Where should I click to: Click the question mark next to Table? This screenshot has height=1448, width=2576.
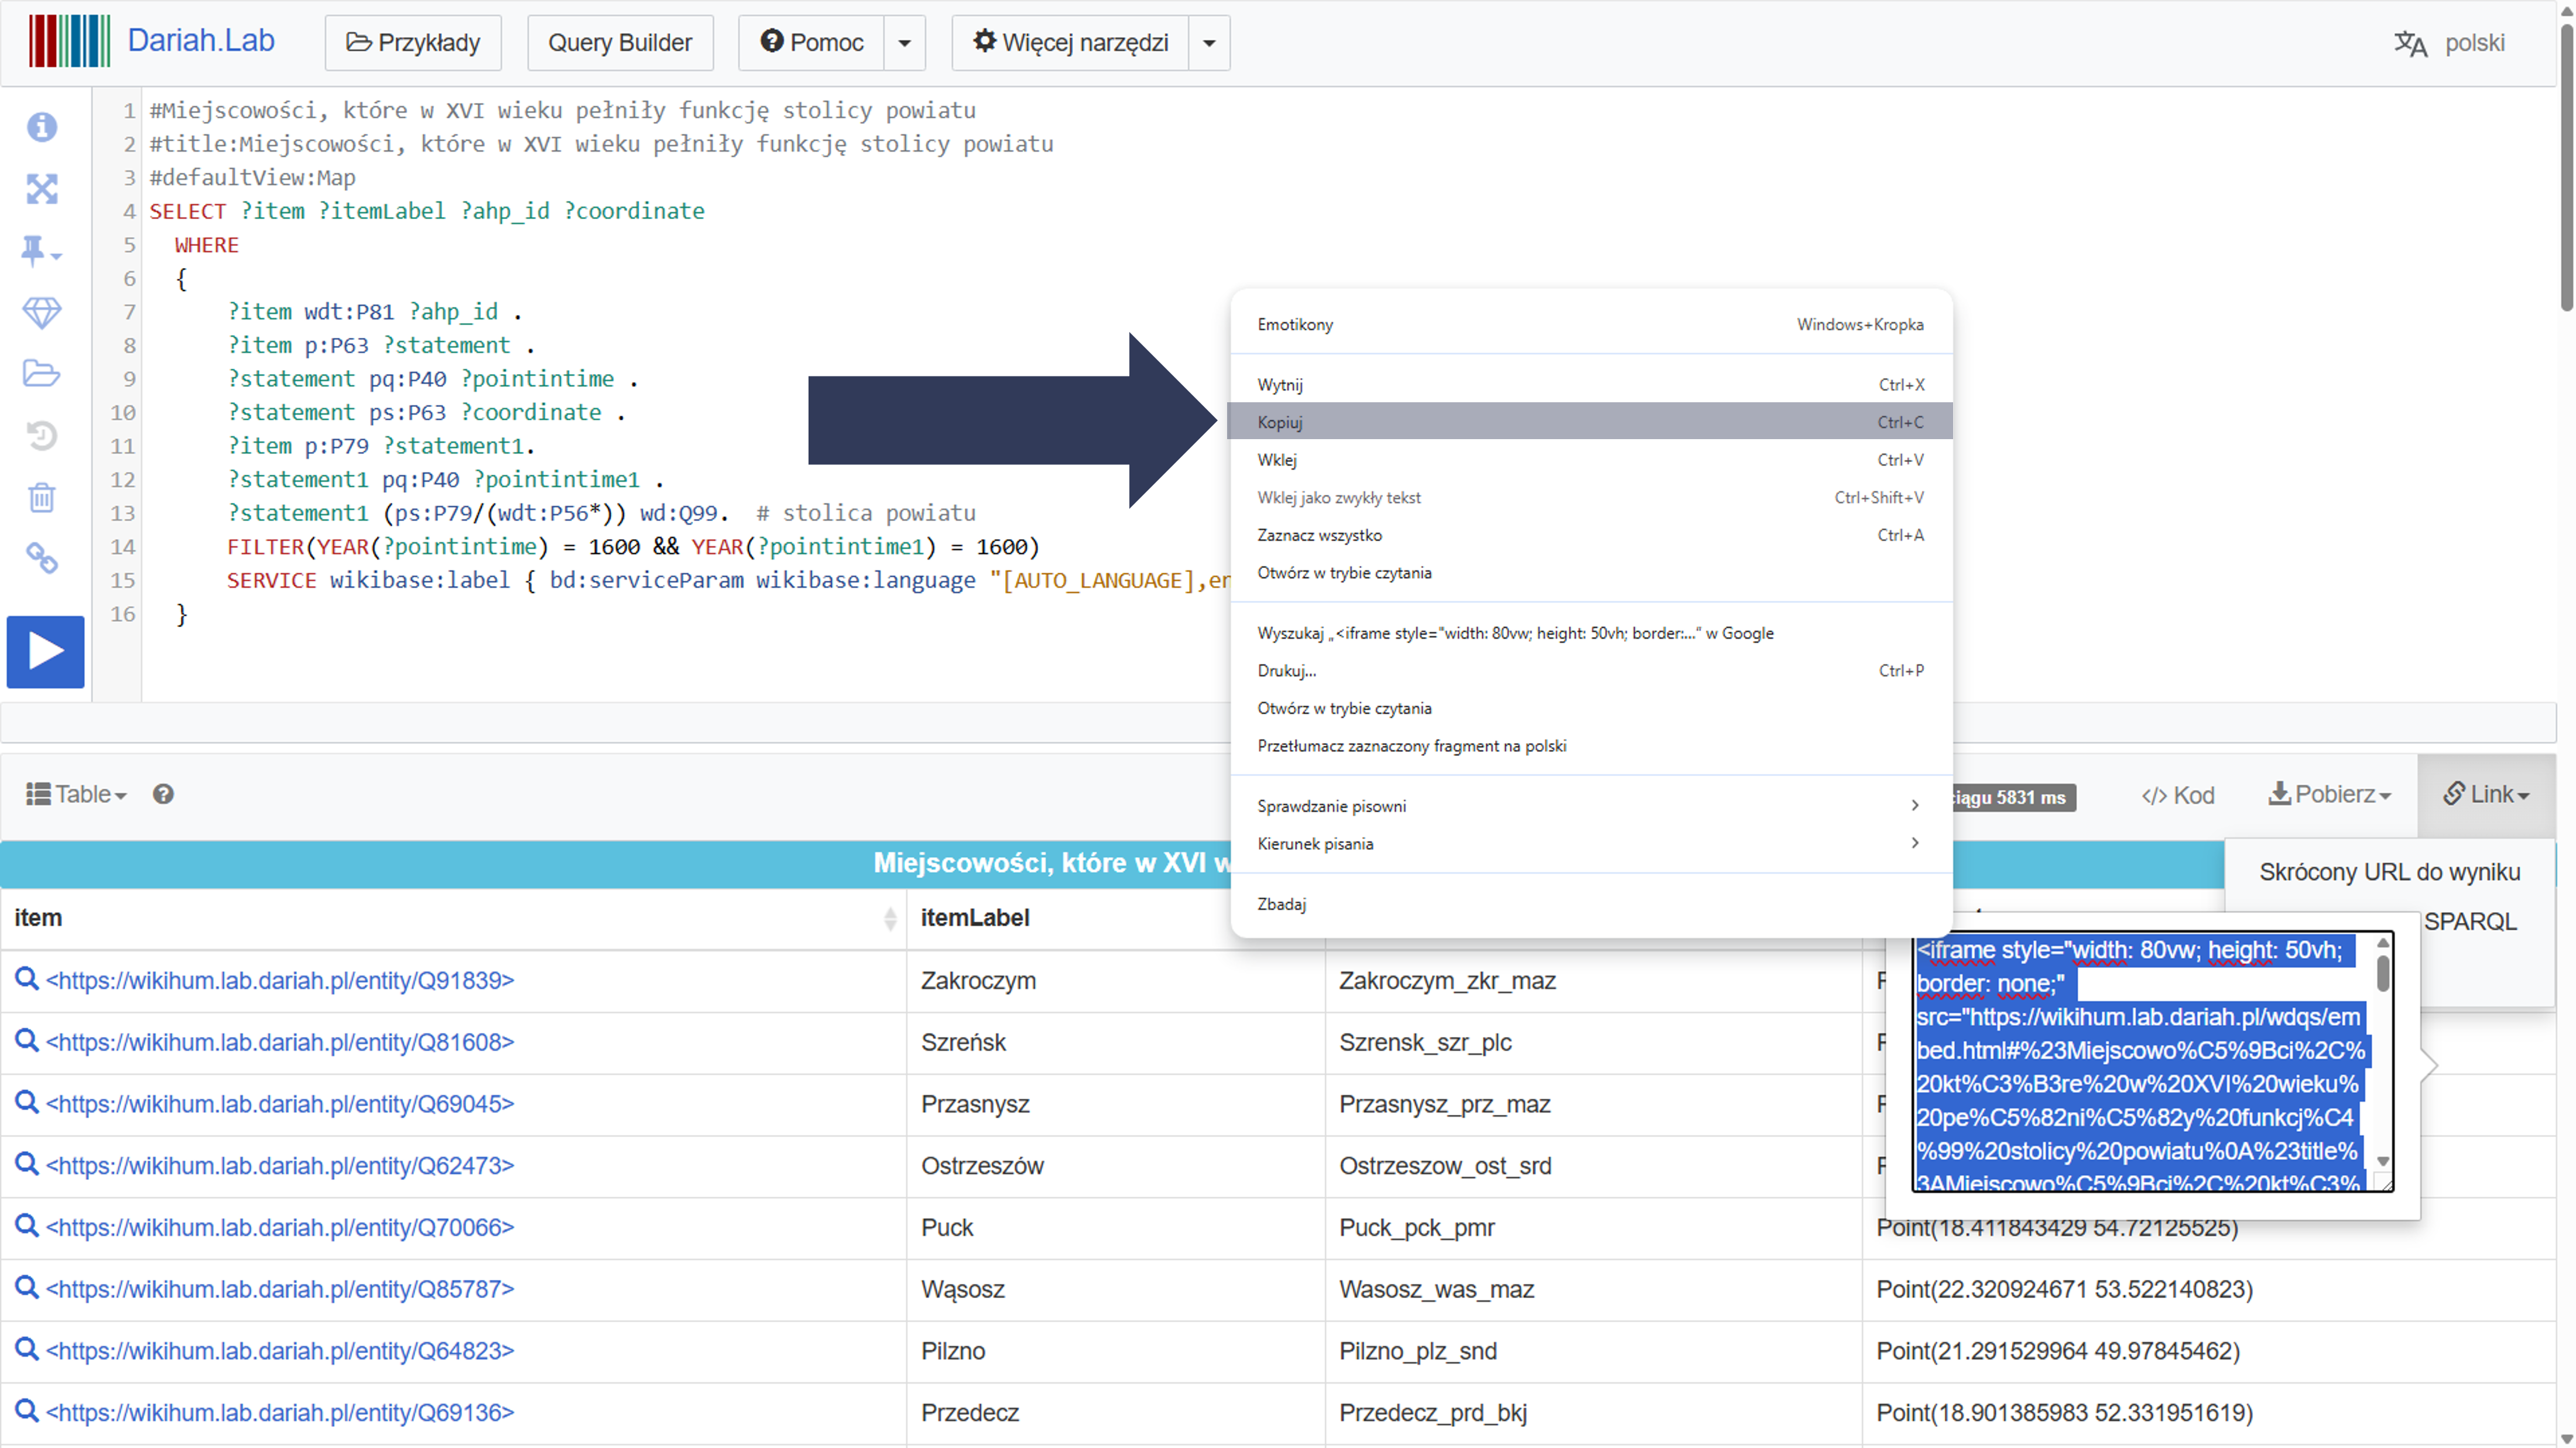(x=163, y=794)
